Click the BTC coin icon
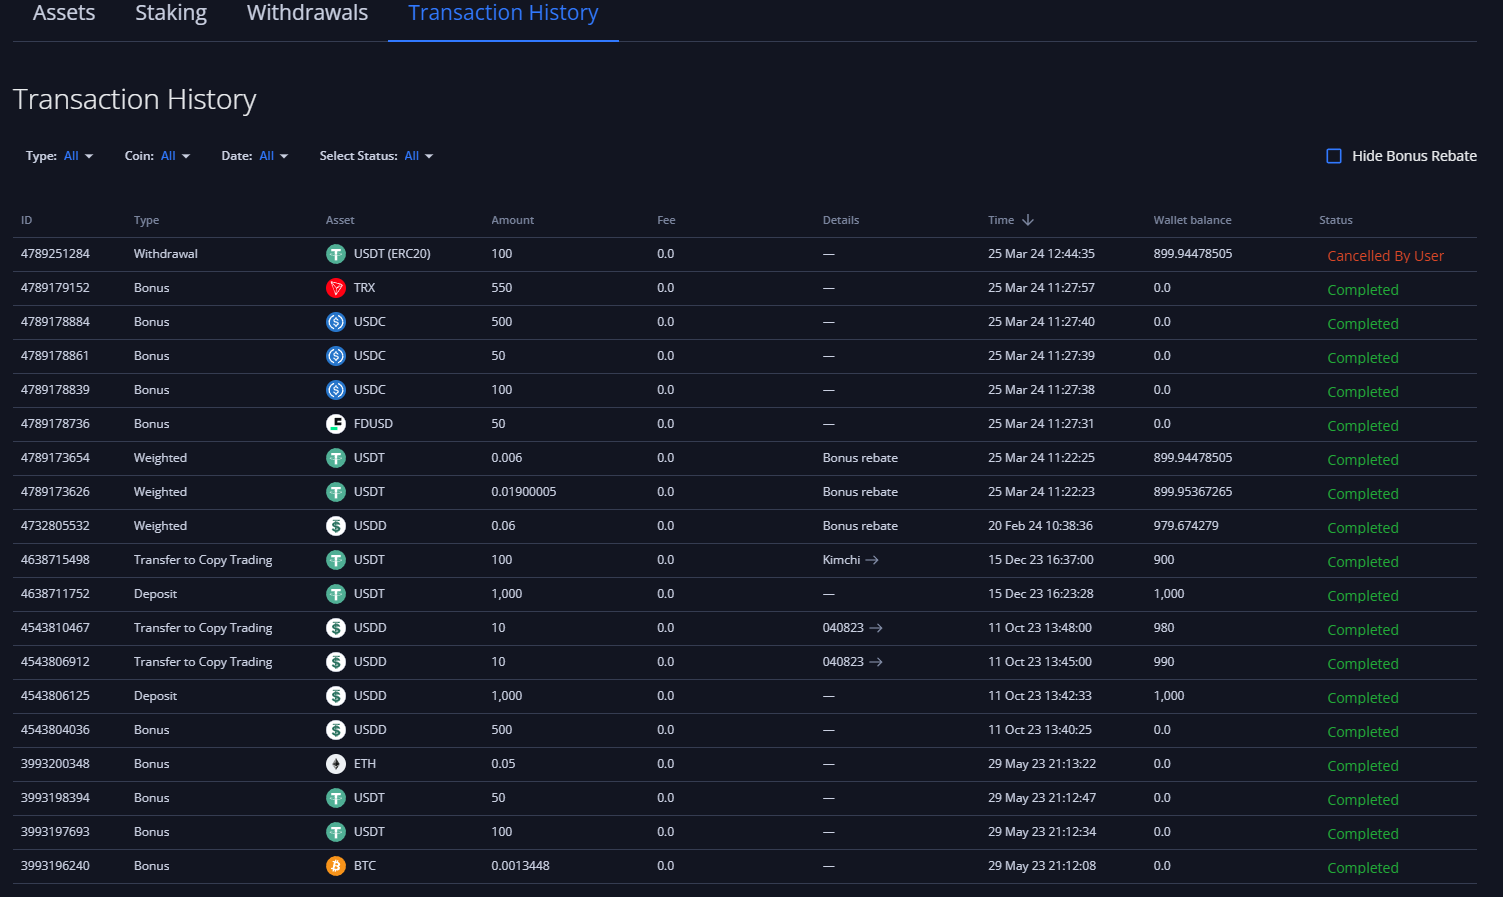Image resolution: width=1503 pixels, height=897 pixels. (x=336, y=866)
